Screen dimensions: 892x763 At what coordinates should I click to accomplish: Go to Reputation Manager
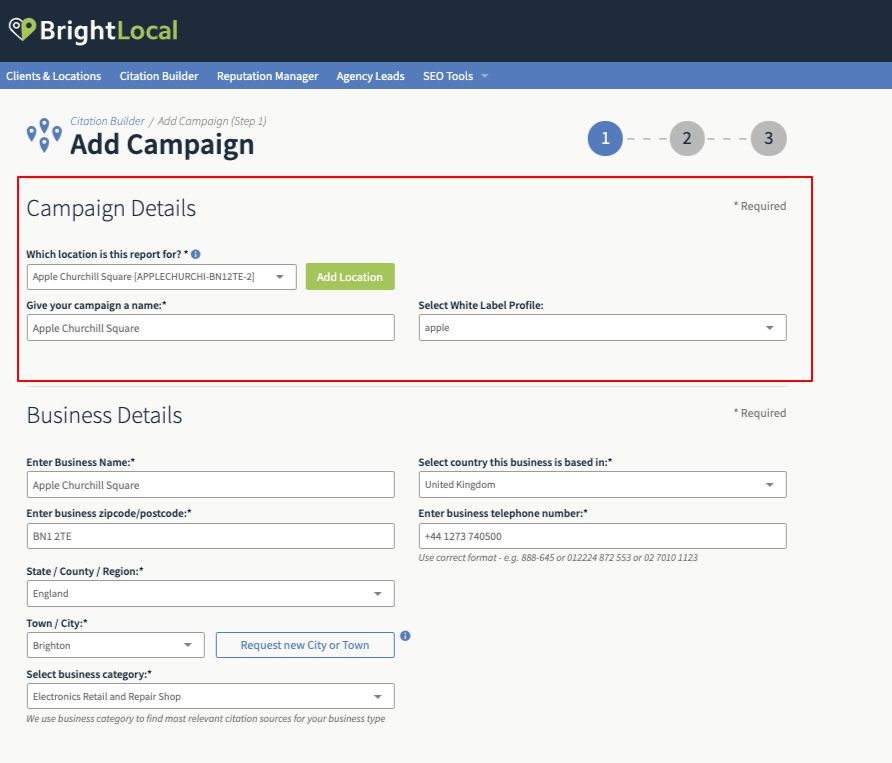pyautogui.click(x=267, y=76)
